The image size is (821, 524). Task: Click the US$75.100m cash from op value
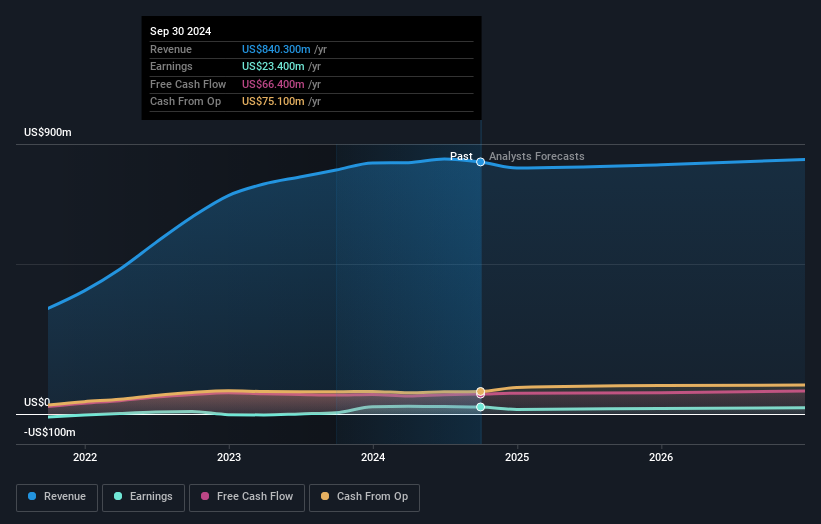pos(273,102)
